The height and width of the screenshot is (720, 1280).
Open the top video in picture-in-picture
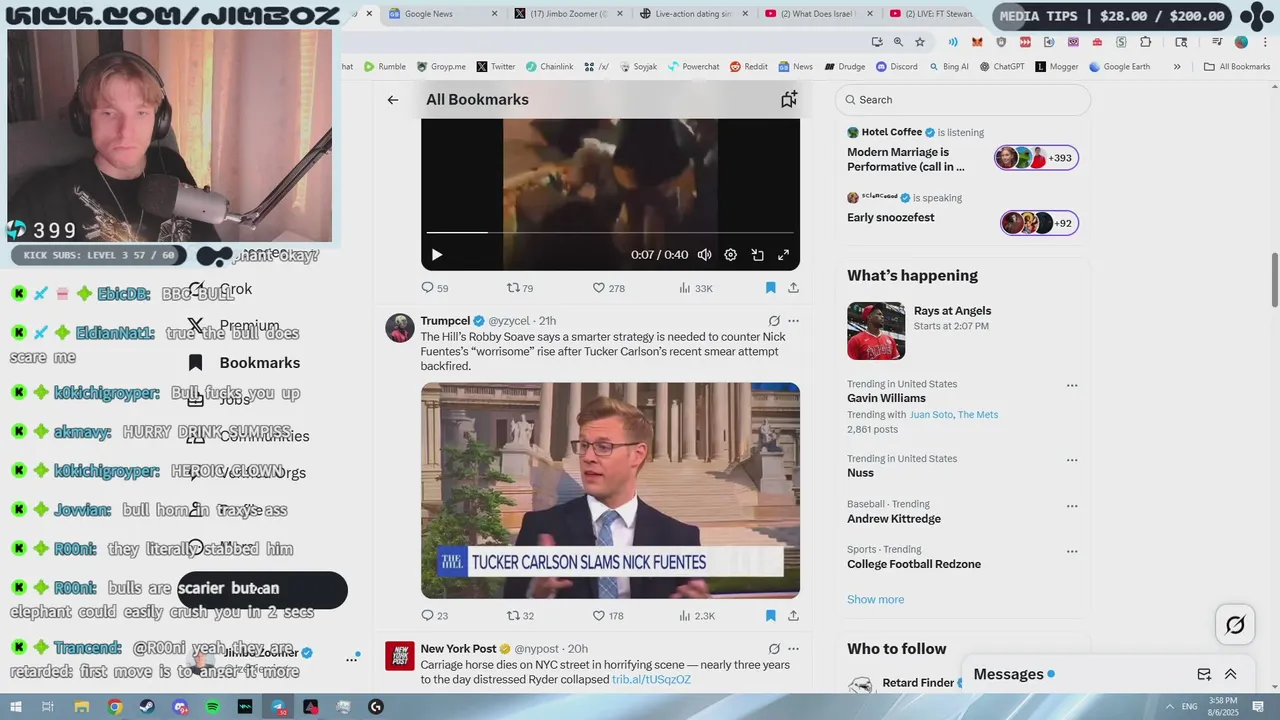pos(757,255)
